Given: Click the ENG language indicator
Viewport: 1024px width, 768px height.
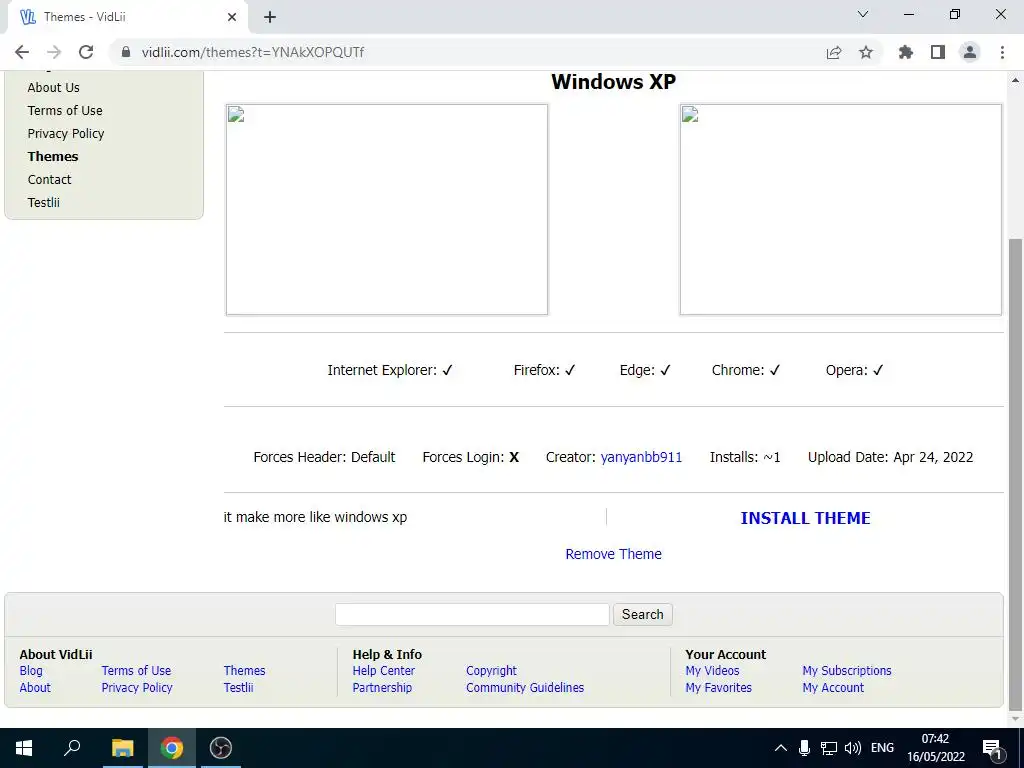Looking at the screenshot, I should 882,748.
